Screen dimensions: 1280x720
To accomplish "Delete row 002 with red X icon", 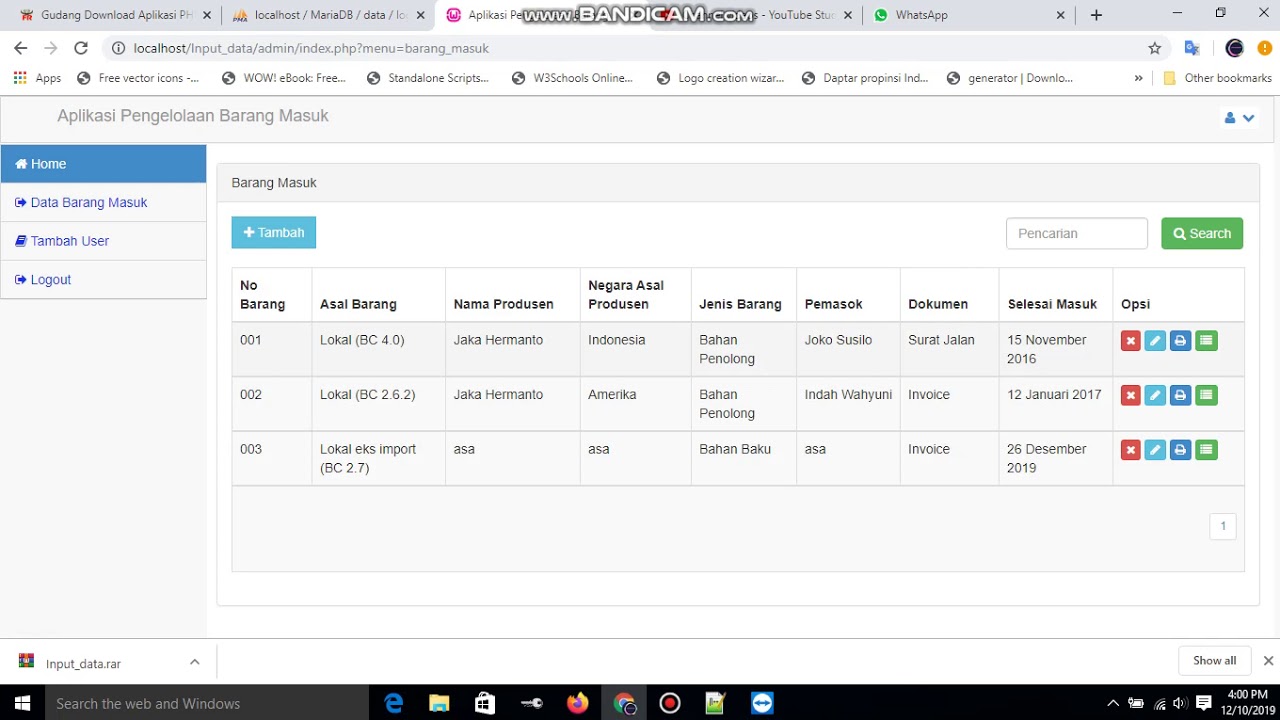I will tap(1131, 395).
